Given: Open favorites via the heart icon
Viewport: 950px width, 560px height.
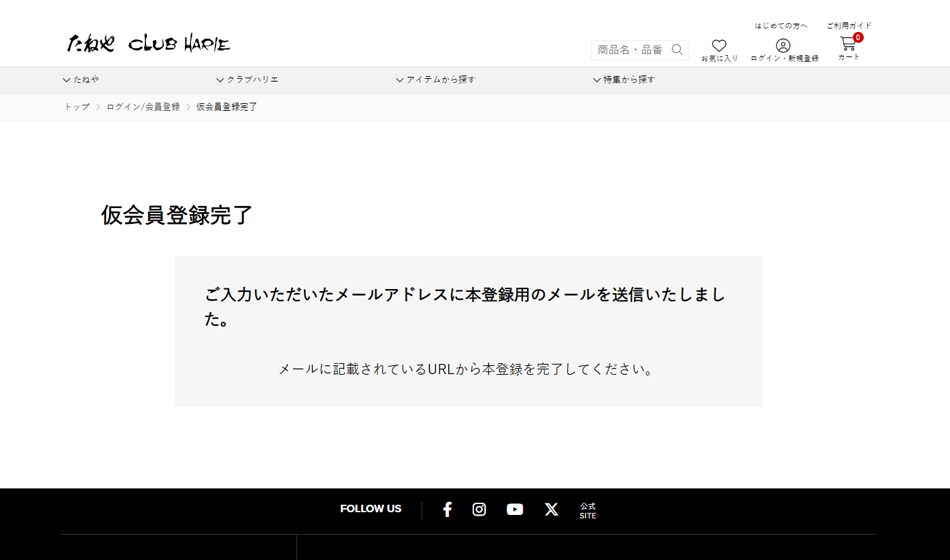Looking at the screenshot, I should click(x=719, y=45).
